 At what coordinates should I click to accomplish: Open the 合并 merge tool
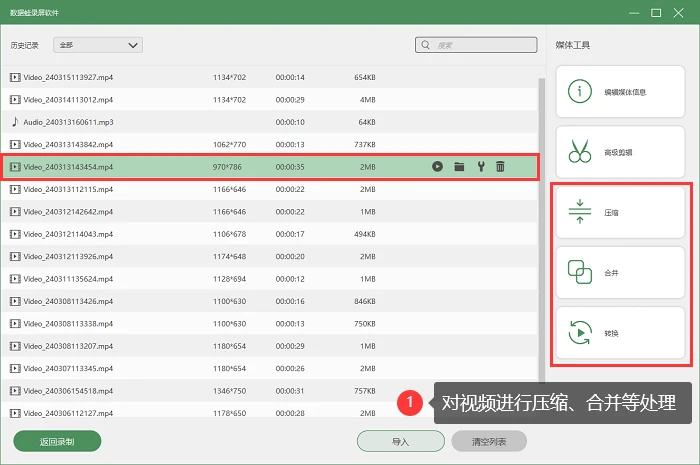[620, 273]
